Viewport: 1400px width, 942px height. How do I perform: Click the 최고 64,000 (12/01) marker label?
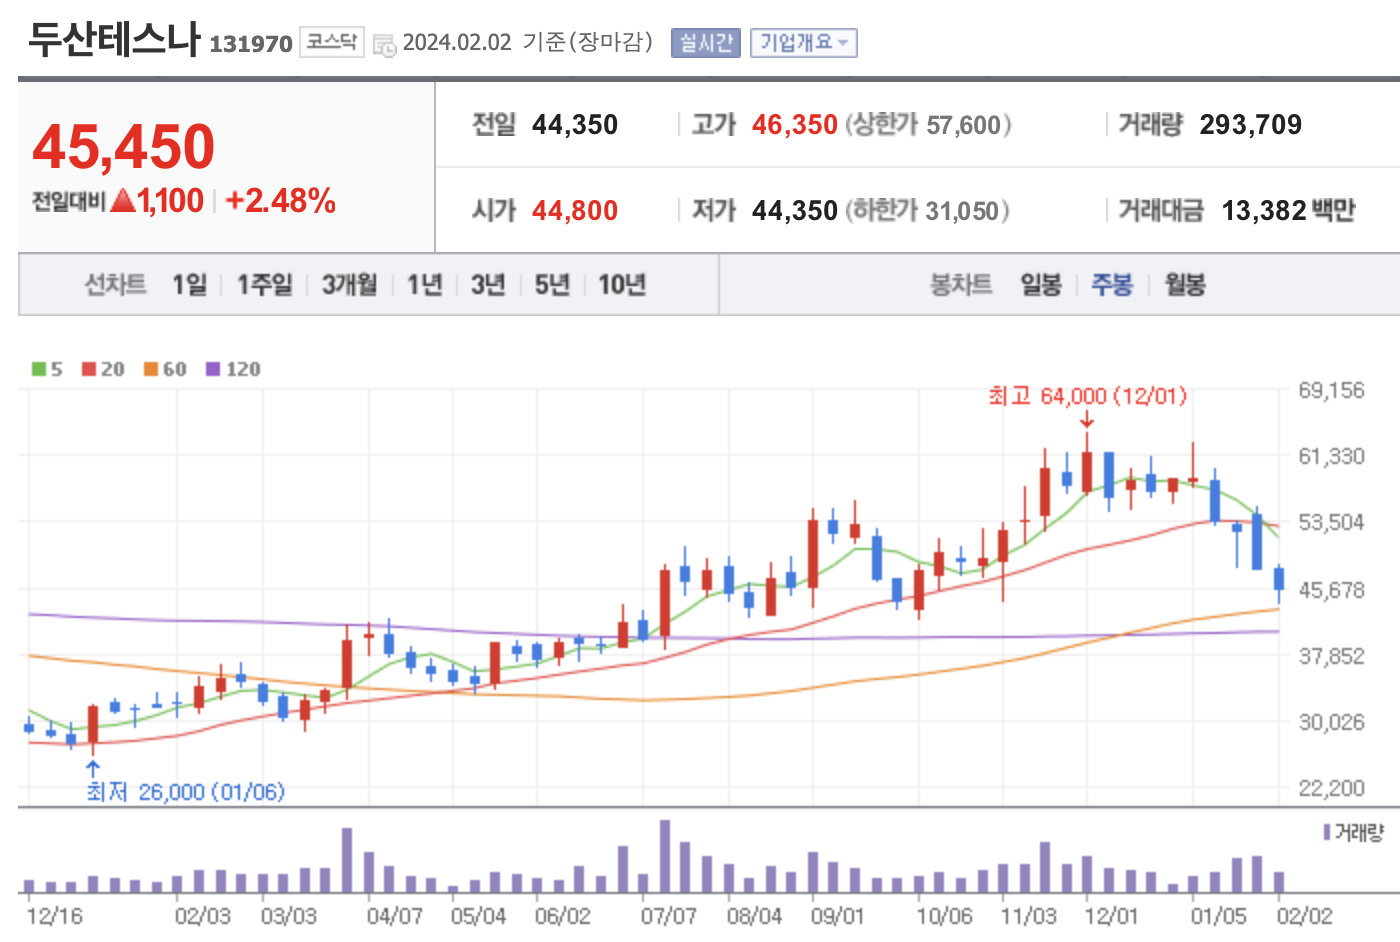1087,396
